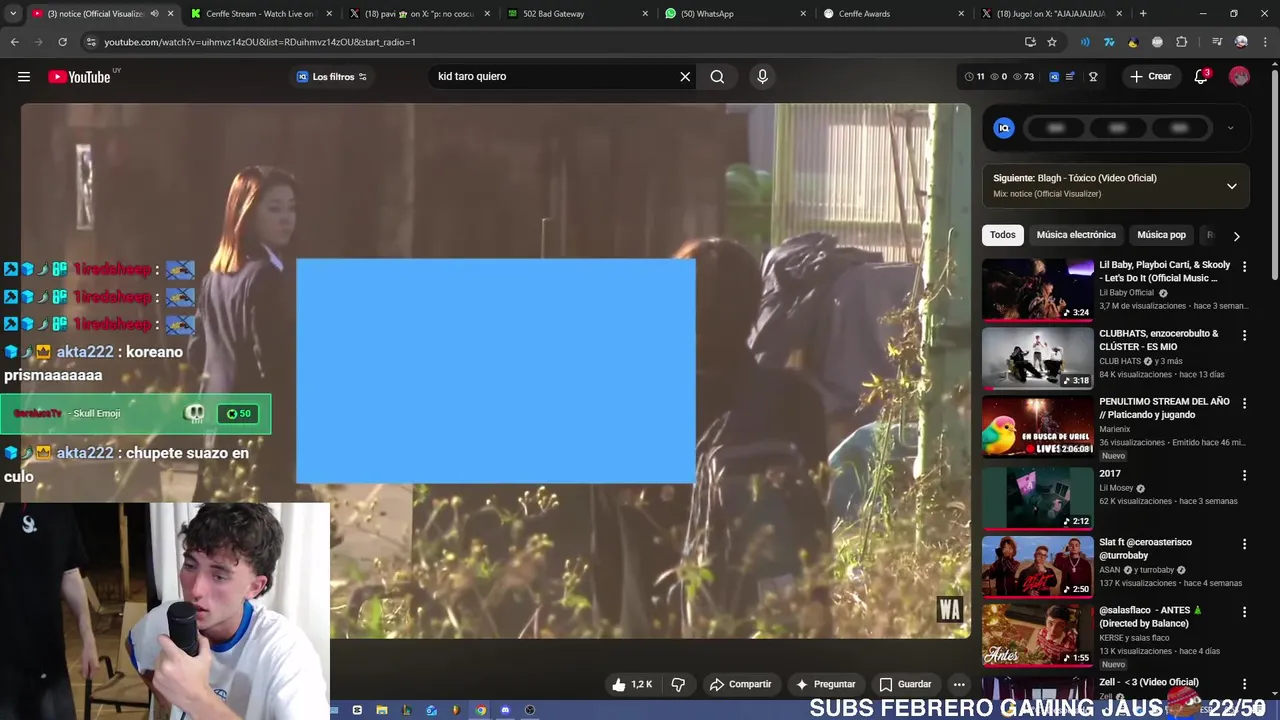Open File Explorer folder in the taskbar
The image size is (1280, 720).
[x=382, y=710]
